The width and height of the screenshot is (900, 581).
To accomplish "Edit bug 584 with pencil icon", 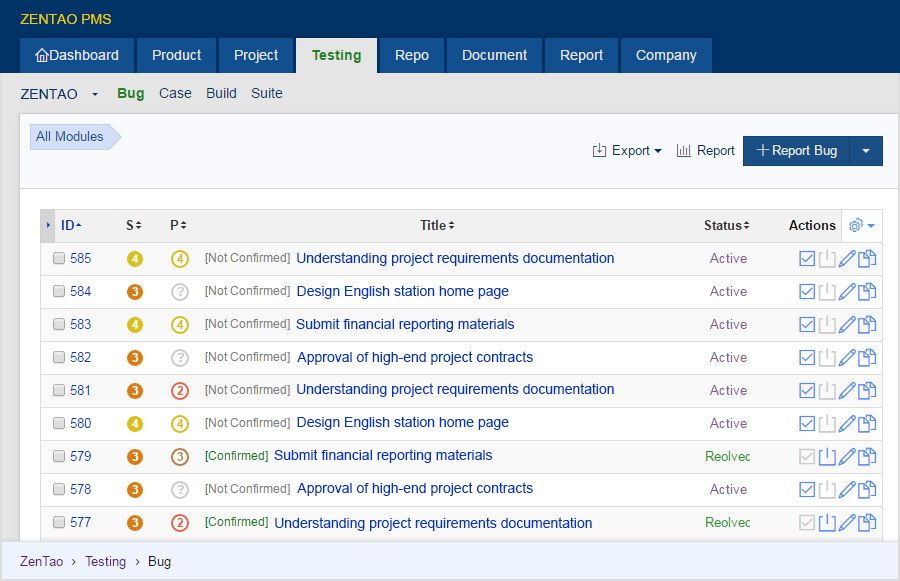I will click(847, 292).
